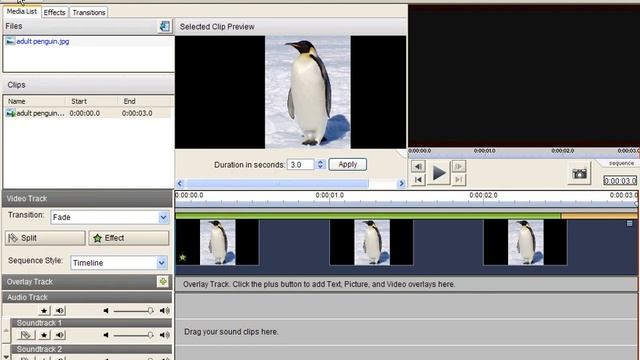The width and height of the screenshot is (640, 360).
Task: Click the Selected Clip Preview horizontal scrollbar
Action: (277, 183)
